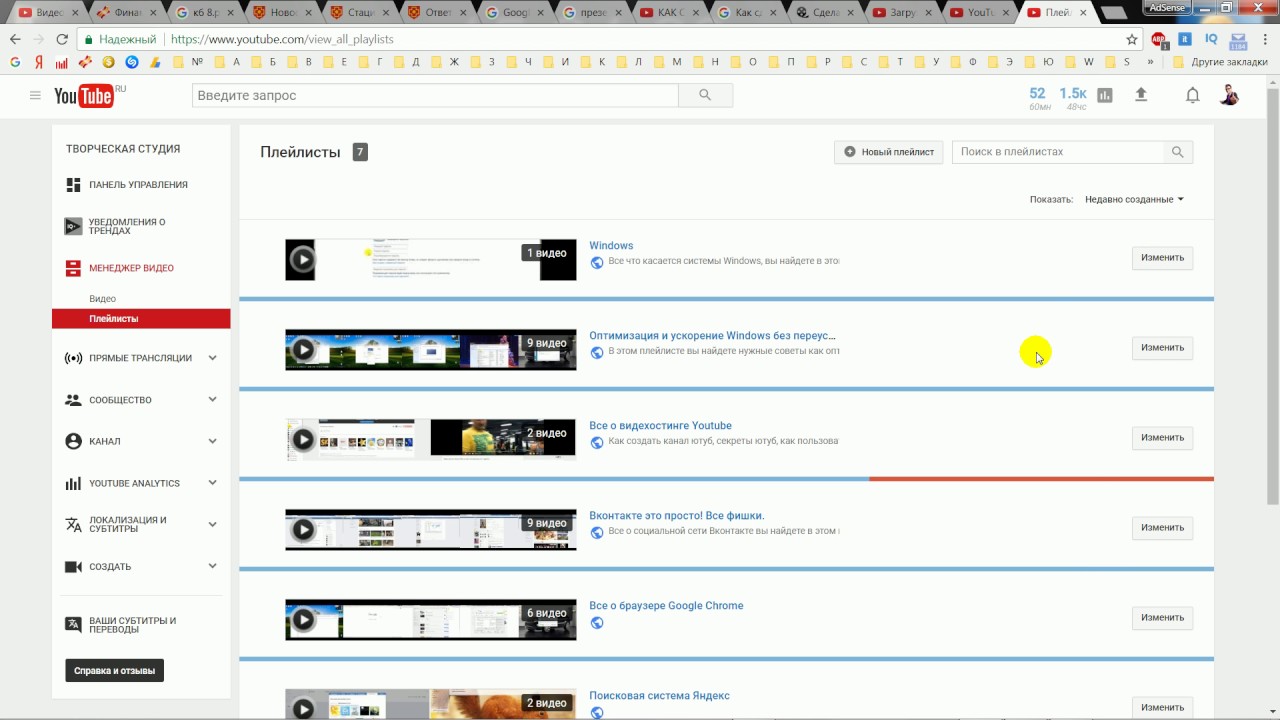Open the Поисковая система Яндекс playlist link

pyautogui.click(x=659, y=696)
